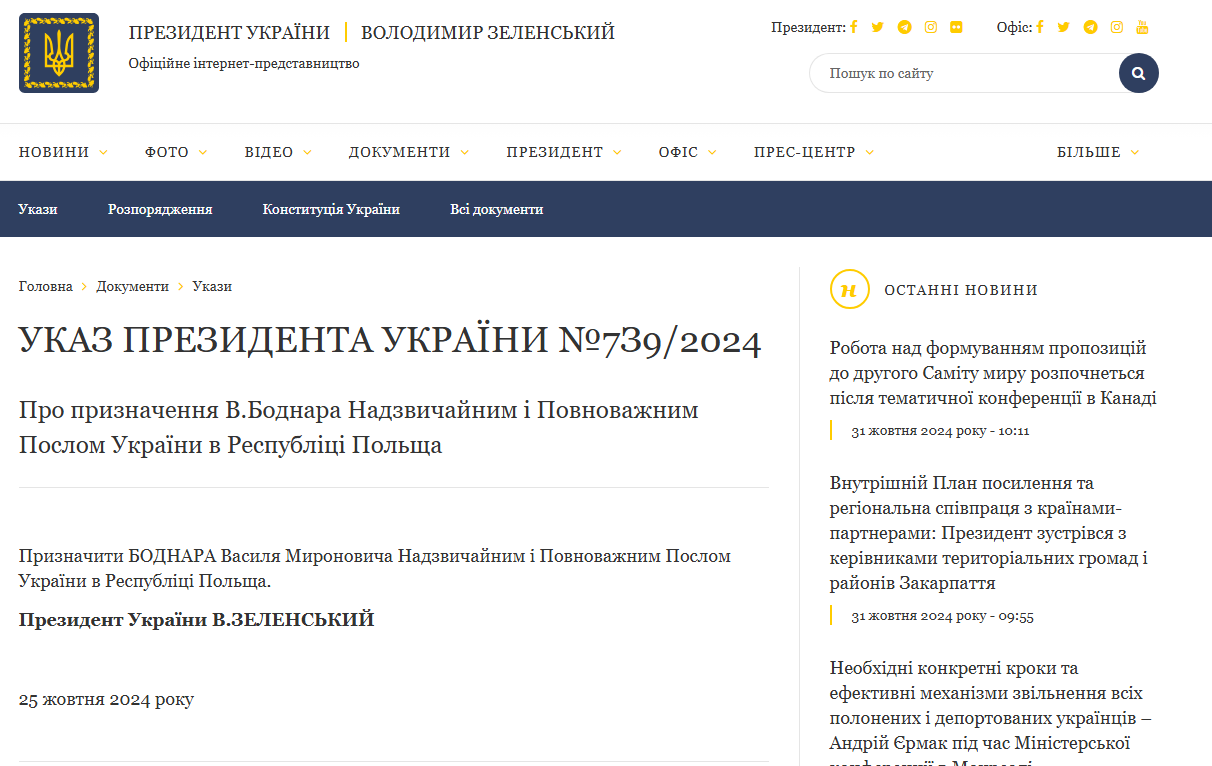The image size is (1212, 766).
Task: Select the Розпорядження menu item
Action: [x=160, y=209]
